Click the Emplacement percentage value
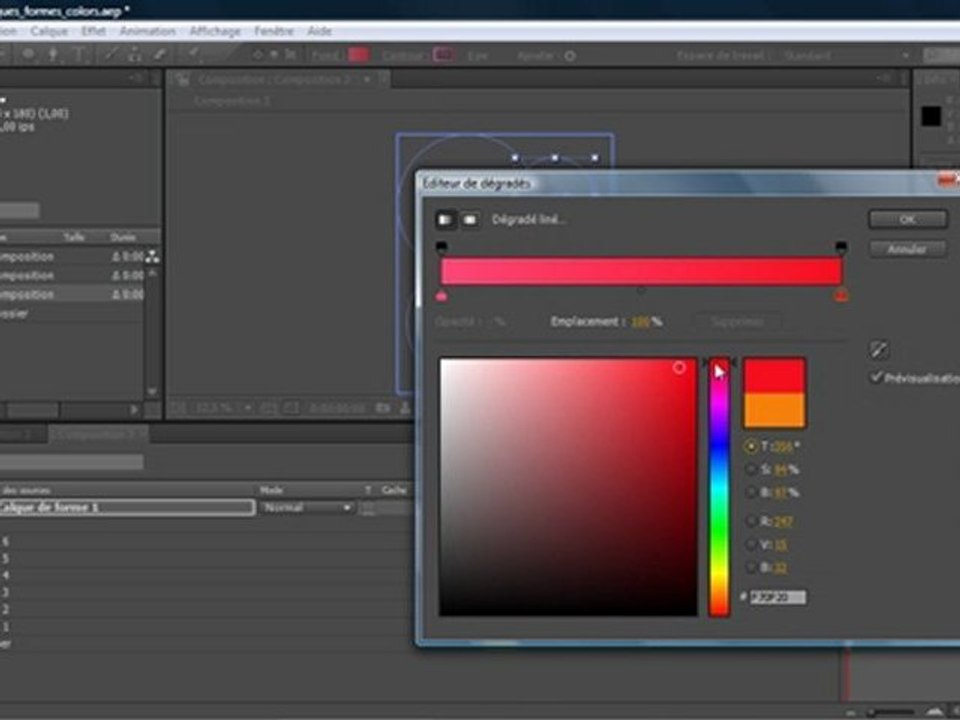 coord(640,321)
